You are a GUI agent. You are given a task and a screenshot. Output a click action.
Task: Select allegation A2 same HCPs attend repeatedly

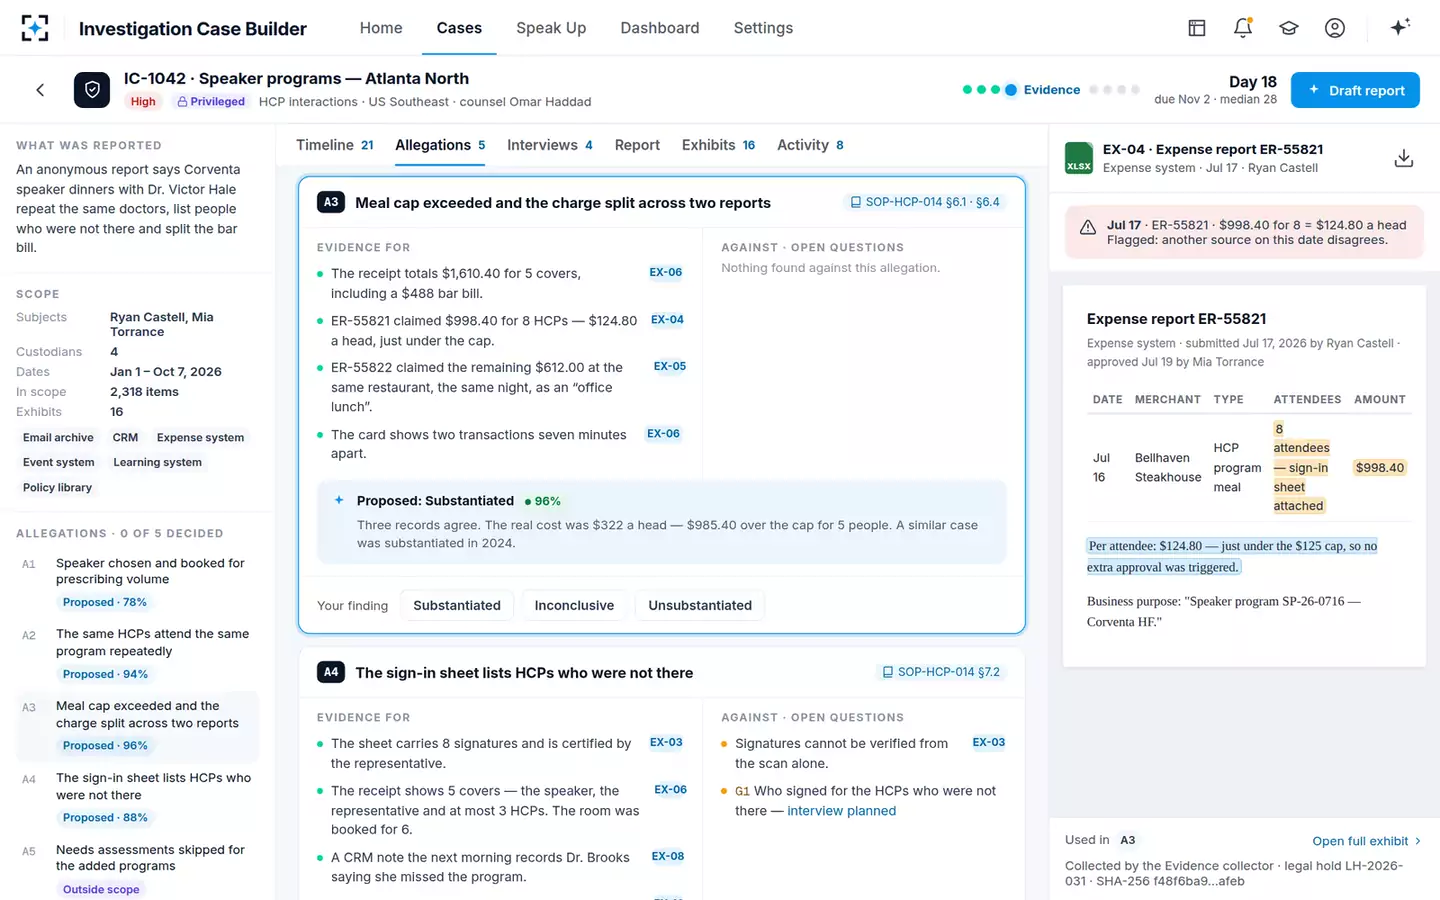(137, 654)
